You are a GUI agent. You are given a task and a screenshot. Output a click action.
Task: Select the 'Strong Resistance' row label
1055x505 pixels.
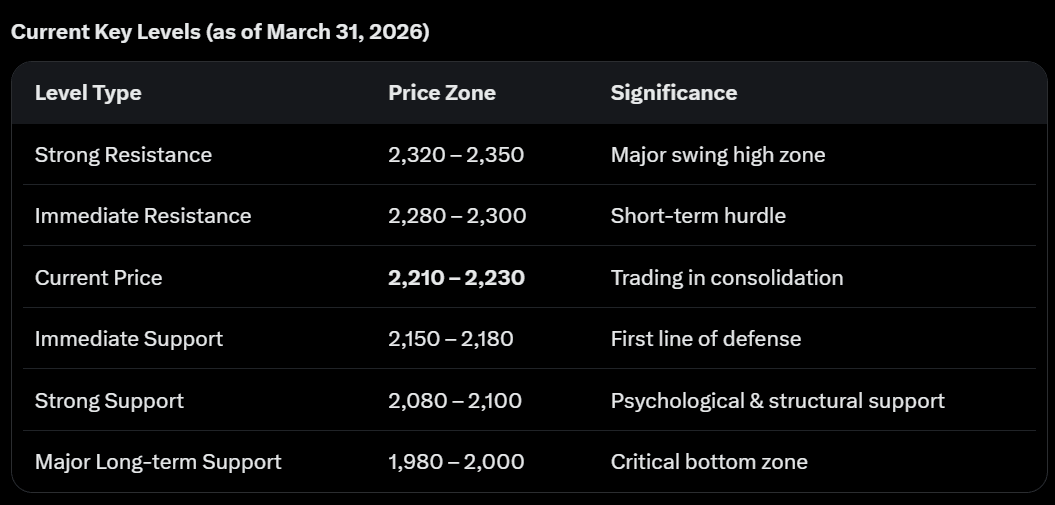click(x=123, y=155)
